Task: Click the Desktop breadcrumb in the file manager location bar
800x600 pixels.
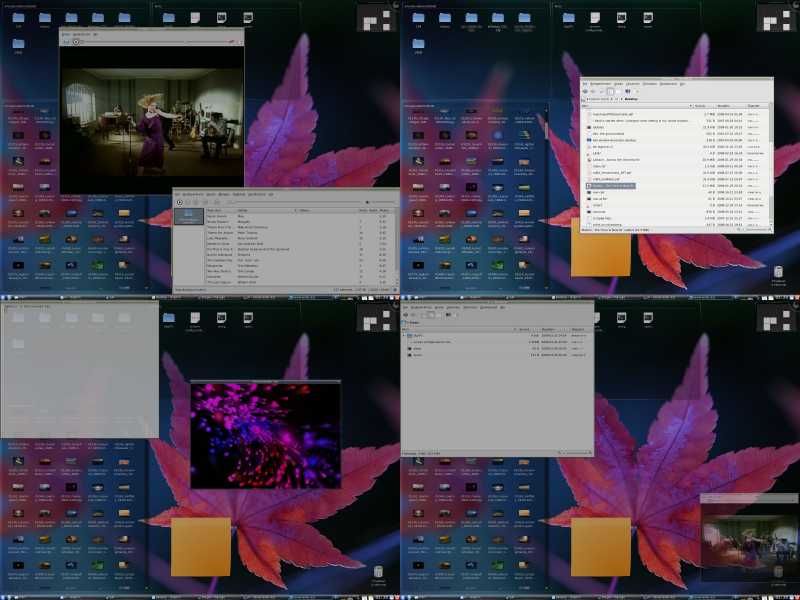Action: coord(631,99)
